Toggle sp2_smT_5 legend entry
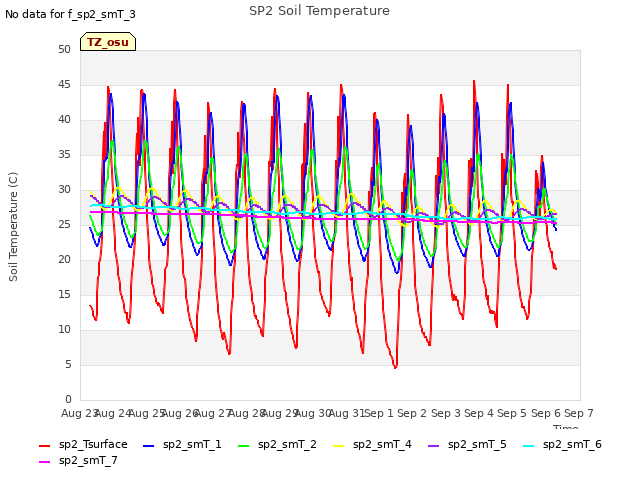 pyautogui.click(x=467, y=444)
